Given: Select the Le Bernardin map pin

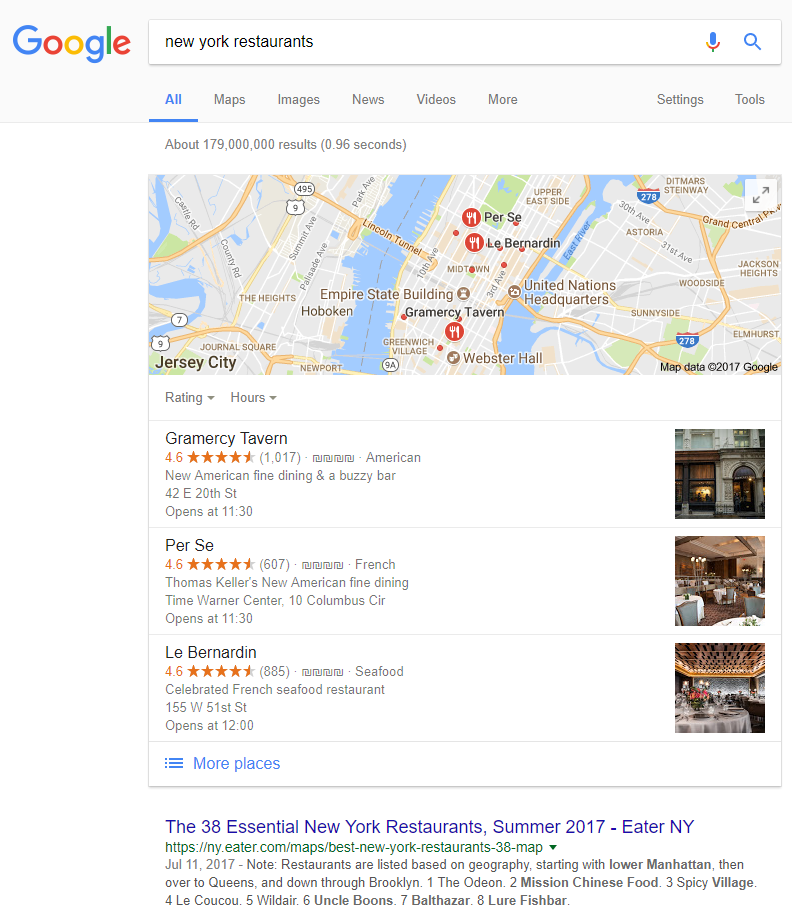Looking at the screenshot, I should (x=474, y=242).
